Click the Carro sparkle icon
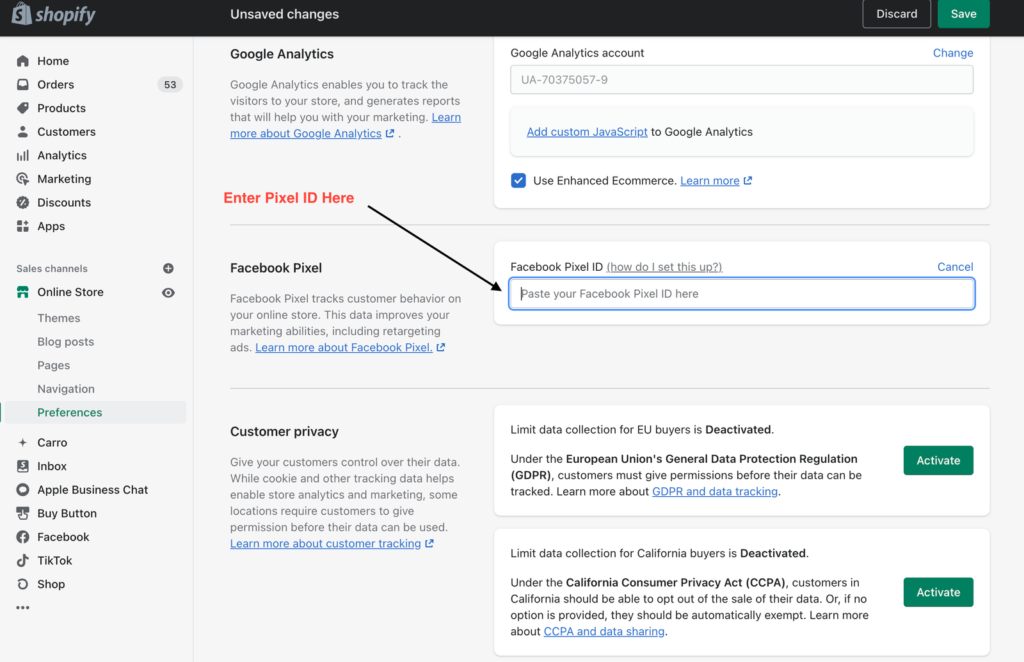The image size is (1024, 662). coord(23,442)
